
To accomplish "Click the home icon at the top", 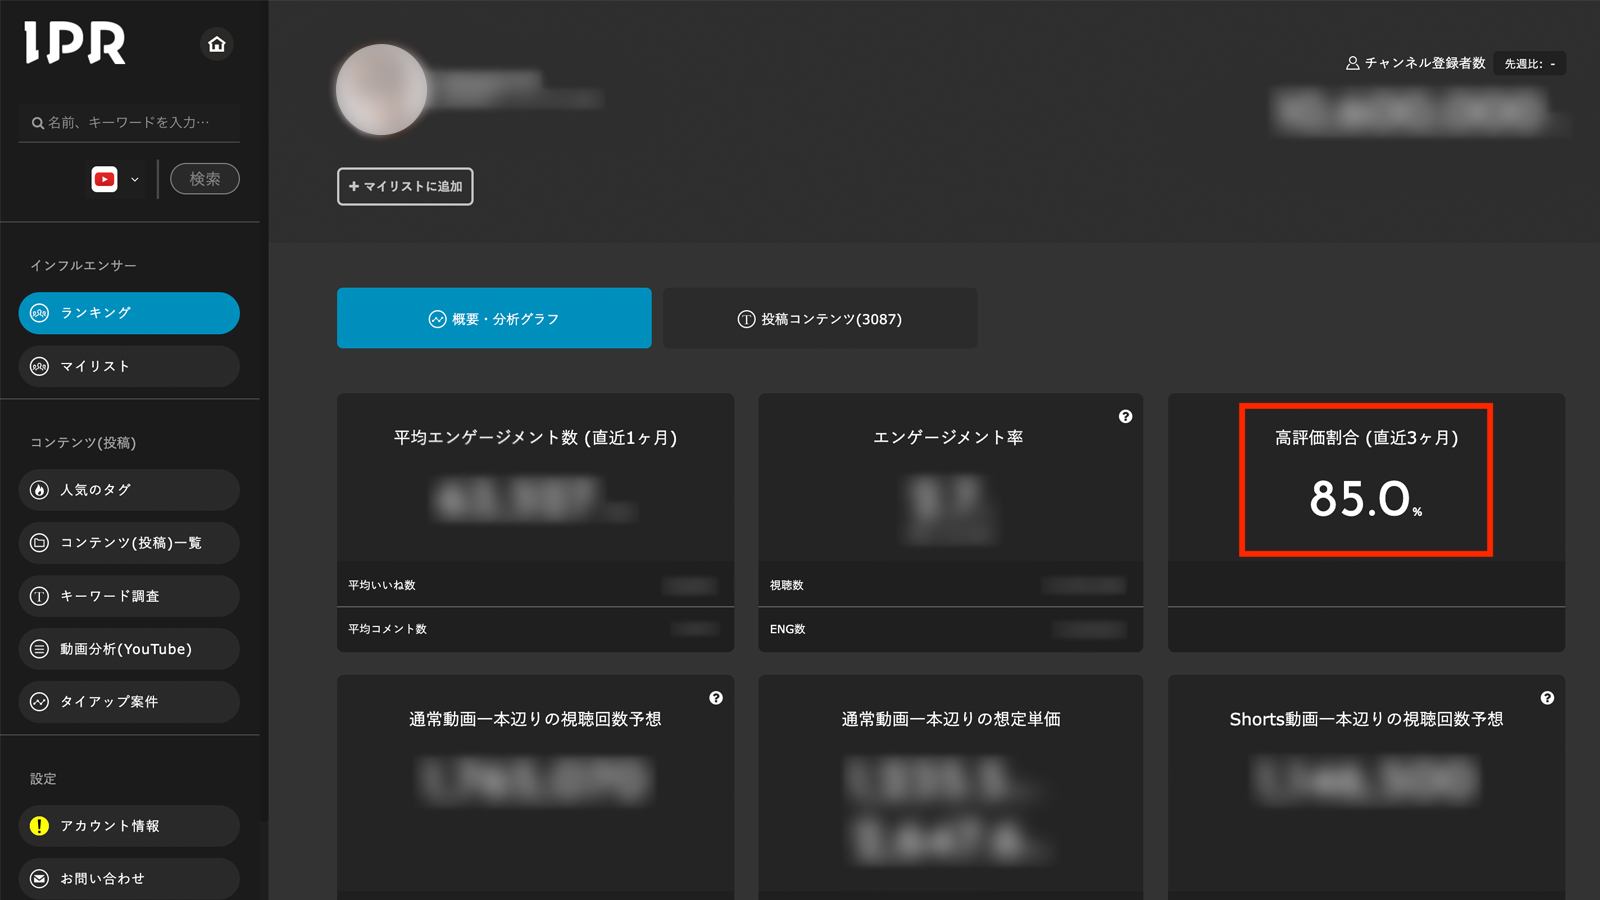I will point(216,44).
